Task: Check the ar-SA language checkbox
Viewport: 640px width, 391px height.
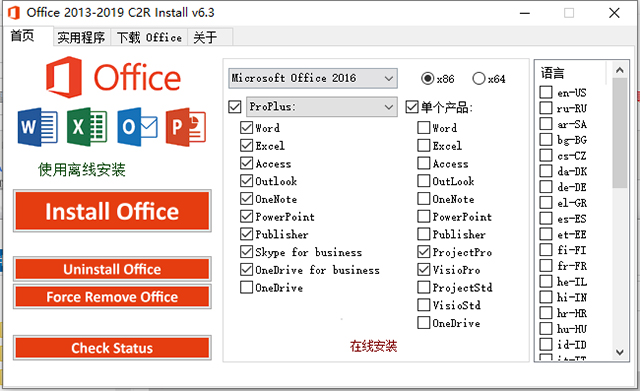Action: point(546,124)
